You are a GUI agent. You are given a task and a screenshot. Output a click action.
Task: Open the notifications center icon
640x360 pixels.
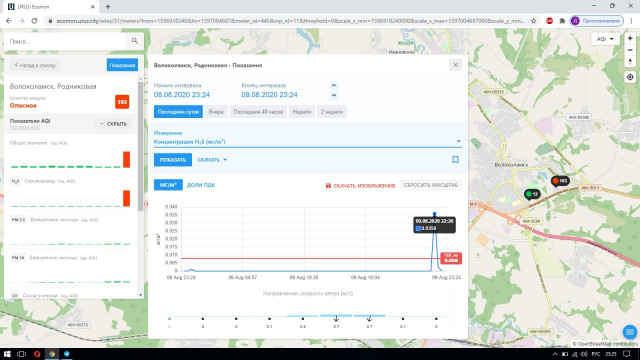[627, 354]
